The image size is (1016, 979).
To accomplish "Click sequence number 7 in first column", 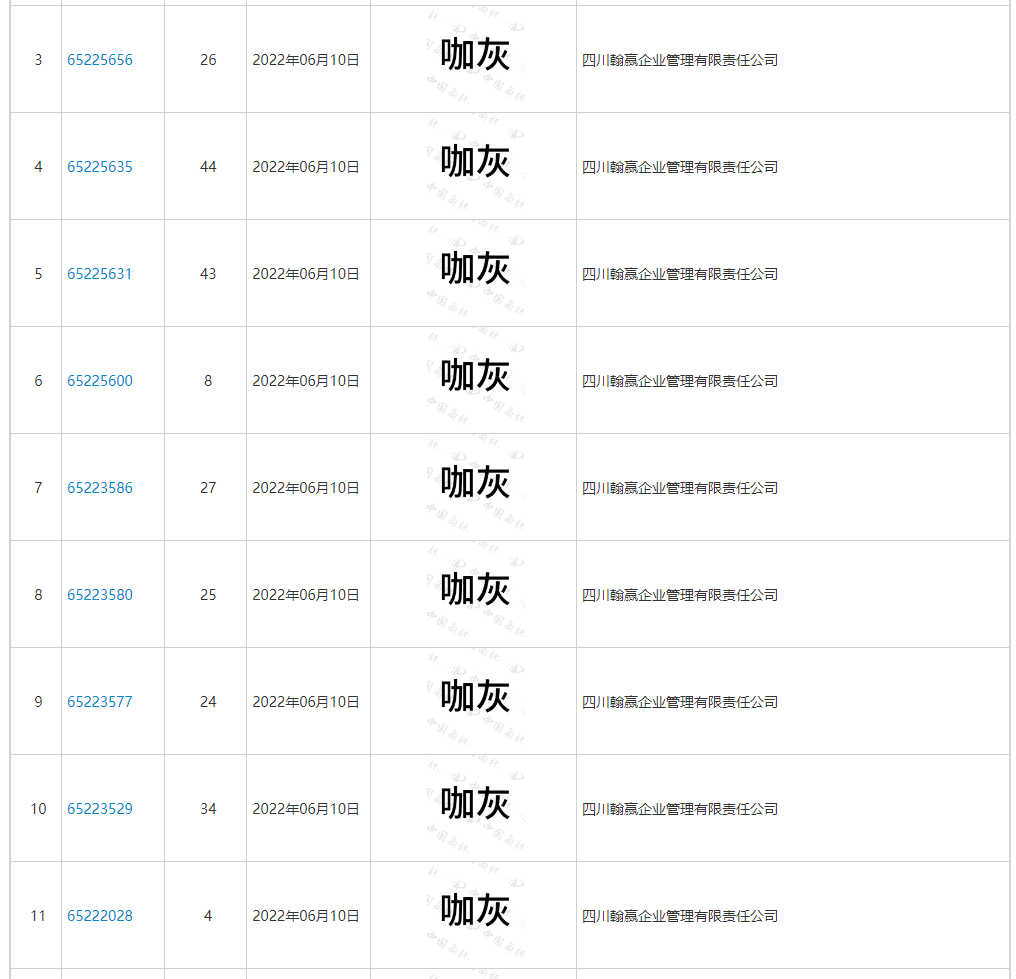I will coord(38,487).
